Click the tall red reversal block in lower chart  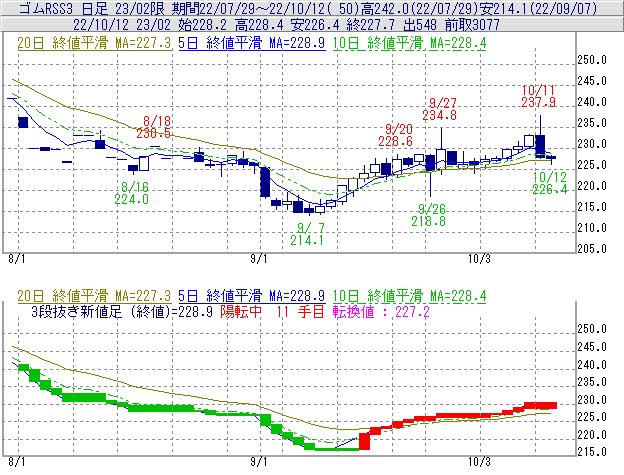365,442
